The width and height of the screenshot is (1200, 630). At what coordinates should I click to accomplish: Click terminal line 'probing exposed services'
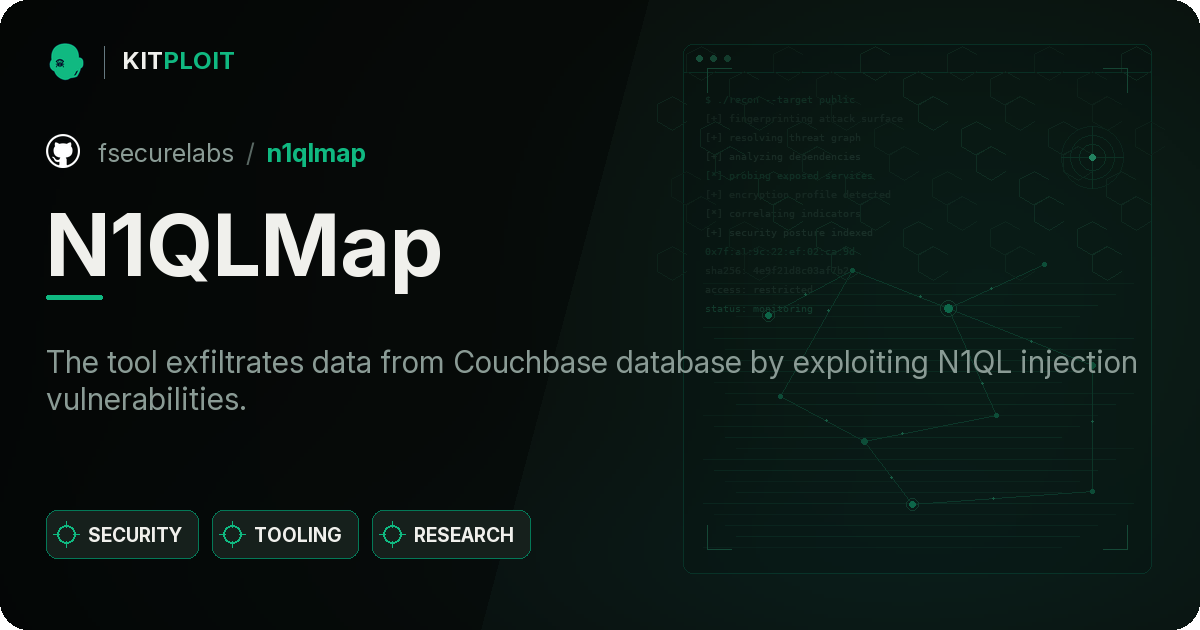click(789, 176)
